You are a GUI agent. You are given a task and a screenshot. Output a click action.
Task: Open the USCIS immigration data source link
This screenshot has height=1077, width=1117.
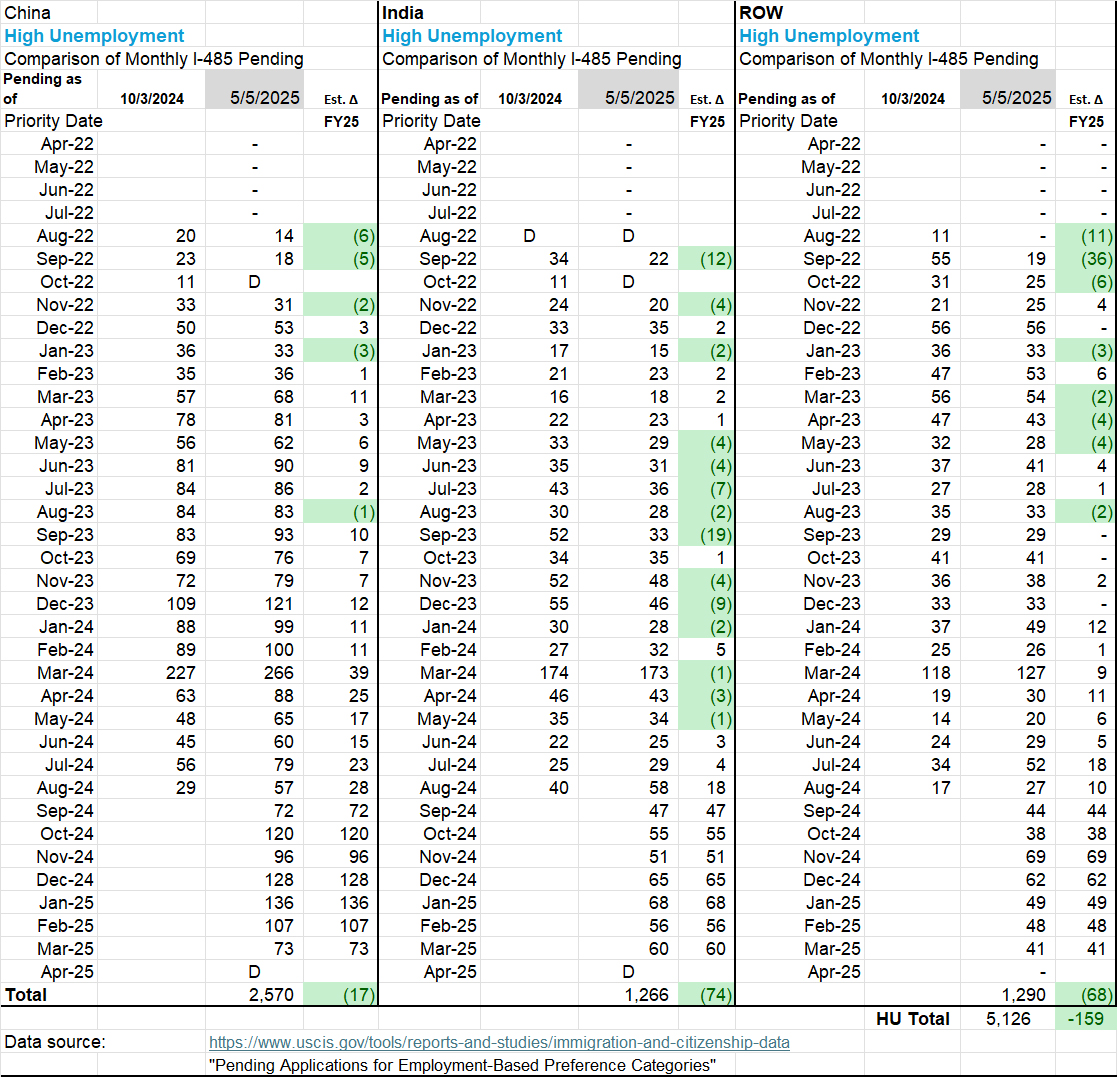pyautogui.click(x=498, y=1042)
